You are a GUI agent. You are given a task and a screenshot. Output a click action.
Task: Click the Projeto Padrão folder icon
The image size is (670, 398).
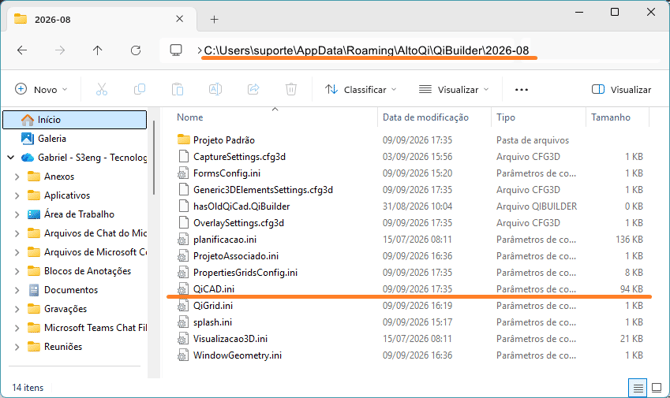[183, 140]
